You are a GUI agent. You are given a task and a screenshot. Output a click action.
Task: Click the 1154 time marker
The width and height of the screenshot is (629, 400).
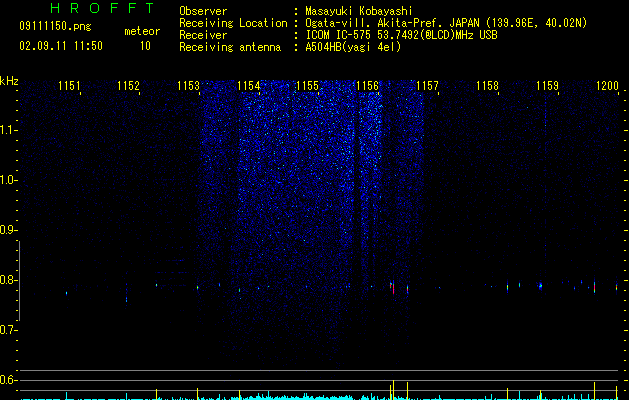248,85
